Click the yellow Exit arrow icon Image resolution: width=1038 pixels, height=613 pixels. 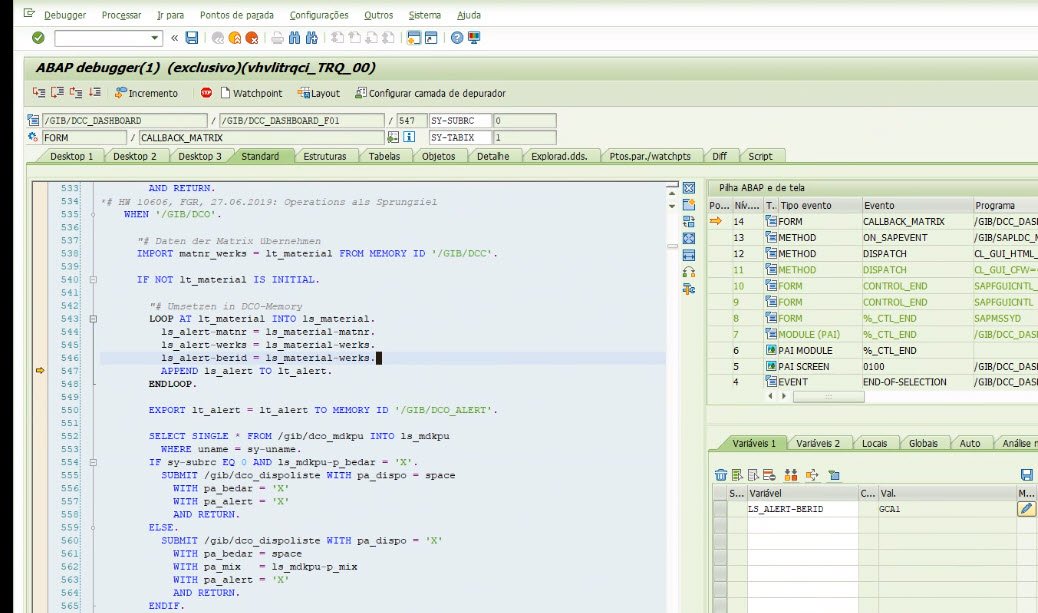[234, 38]
